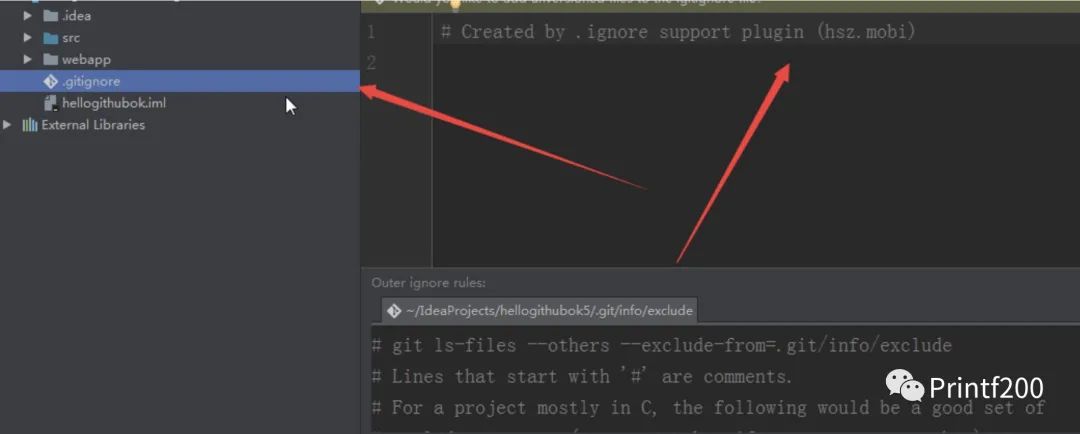Select the External Libraries label
This screenshot has width=1080, height=434.
(x=93, y=125)
